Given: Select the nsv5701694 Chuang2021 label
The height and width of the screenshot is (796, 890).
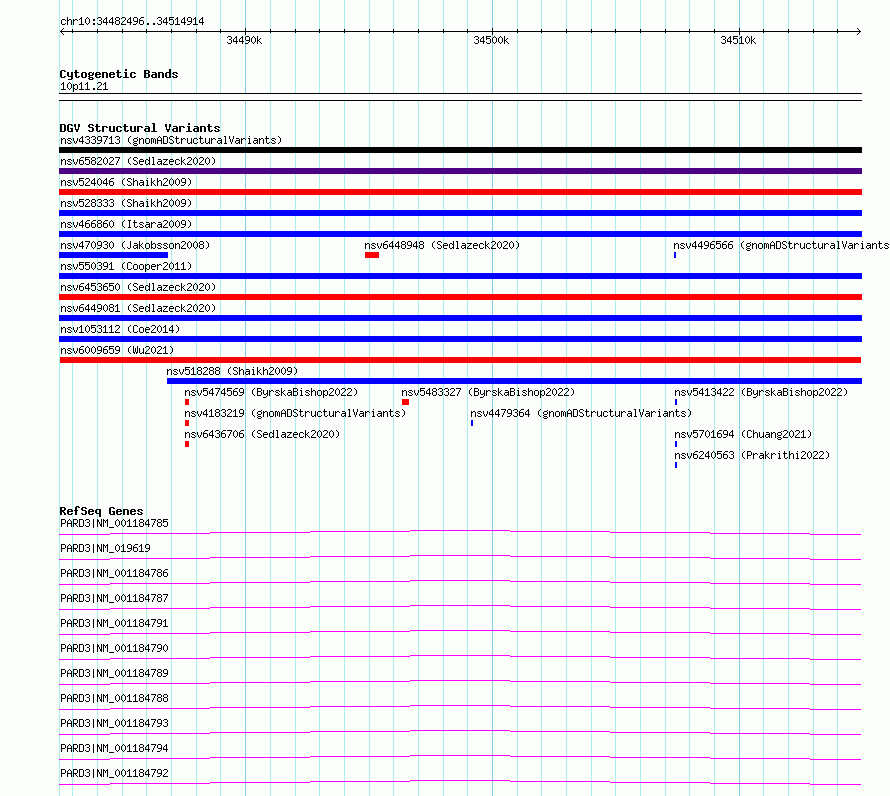Looking at the screenshot, I should pos(744,434).
